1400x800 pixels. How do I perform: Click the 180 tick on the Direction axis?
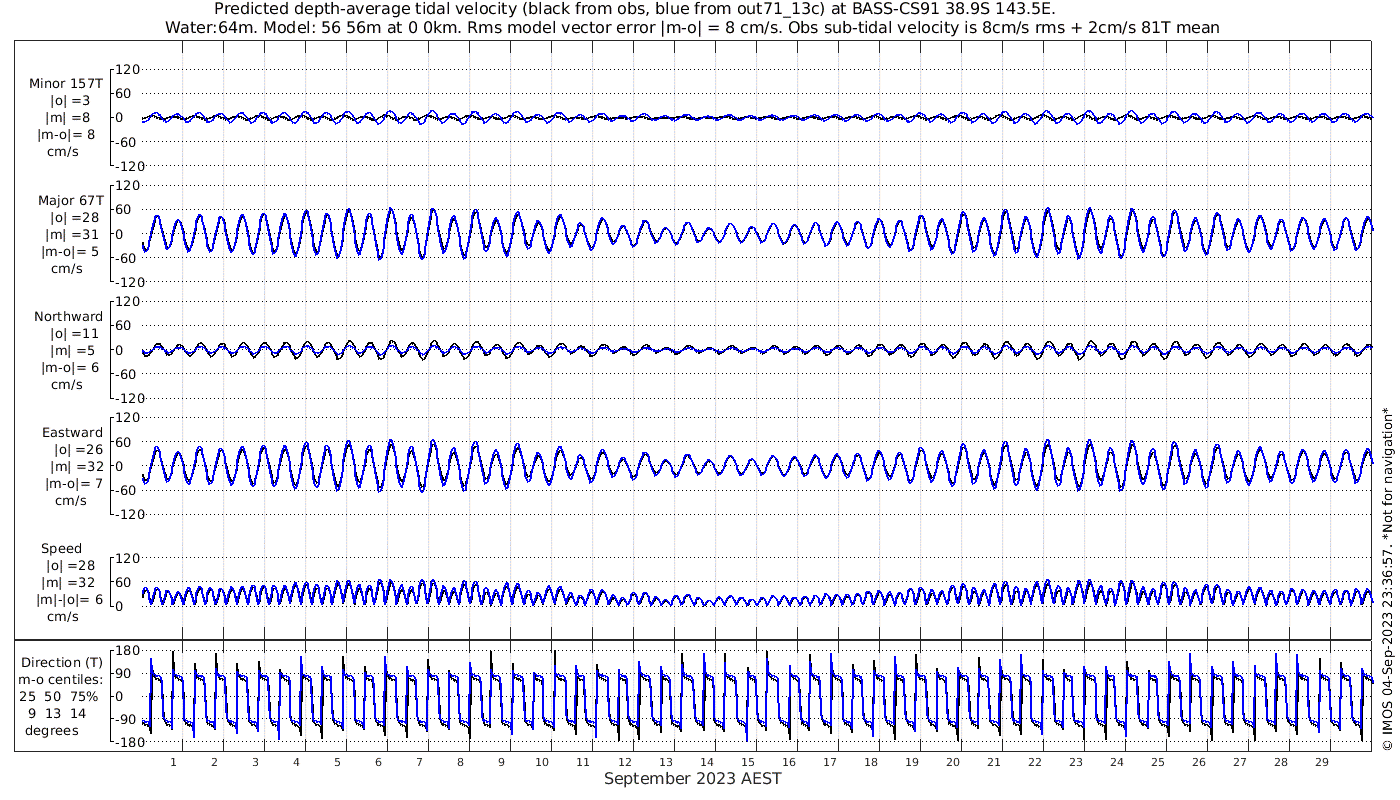pyautogui.click(x=124, y=650)
